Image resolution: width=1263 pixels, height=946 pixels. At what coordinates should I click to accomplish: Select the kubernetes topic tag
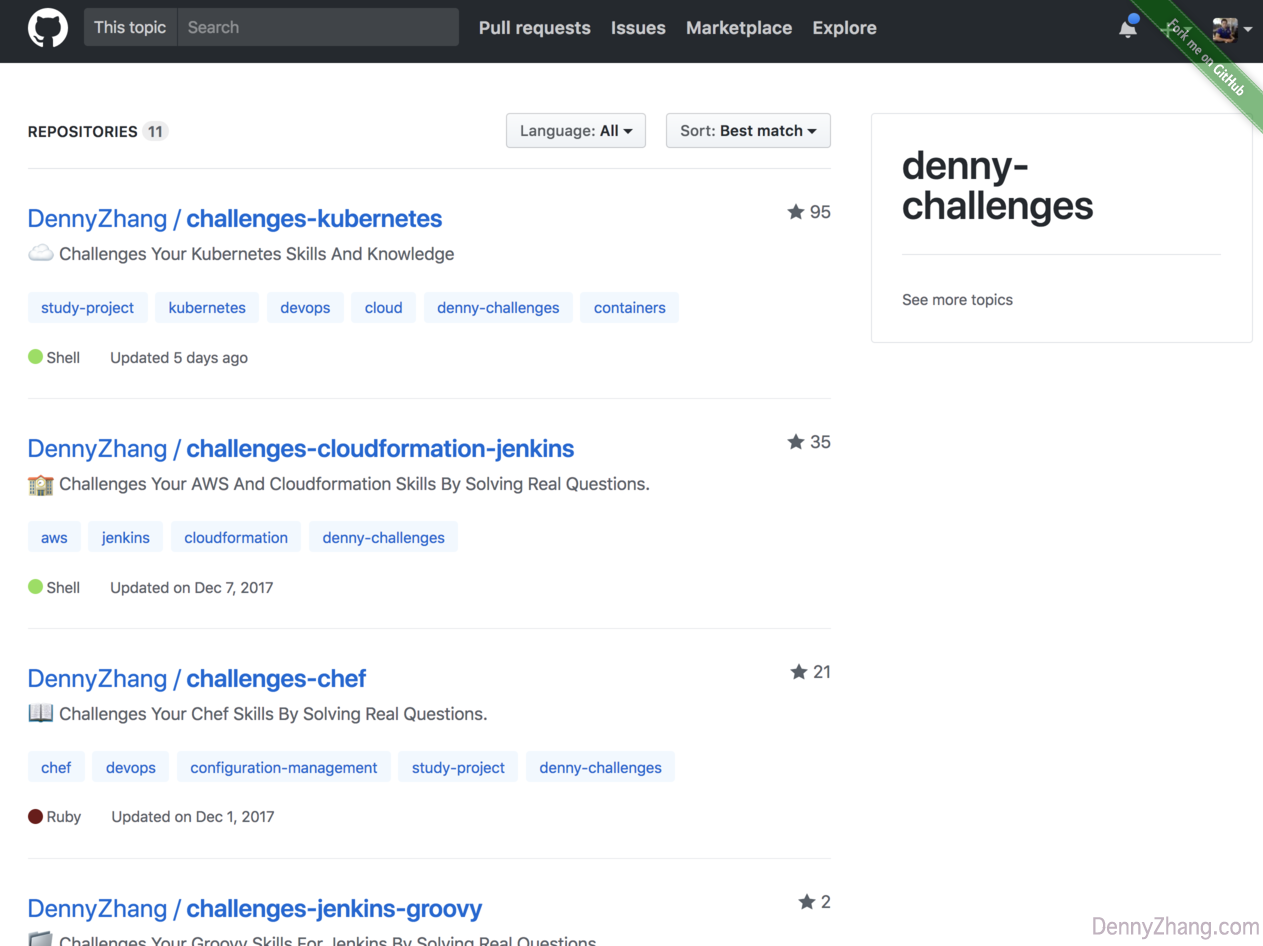pyautogui.click(x=207, y=308)
